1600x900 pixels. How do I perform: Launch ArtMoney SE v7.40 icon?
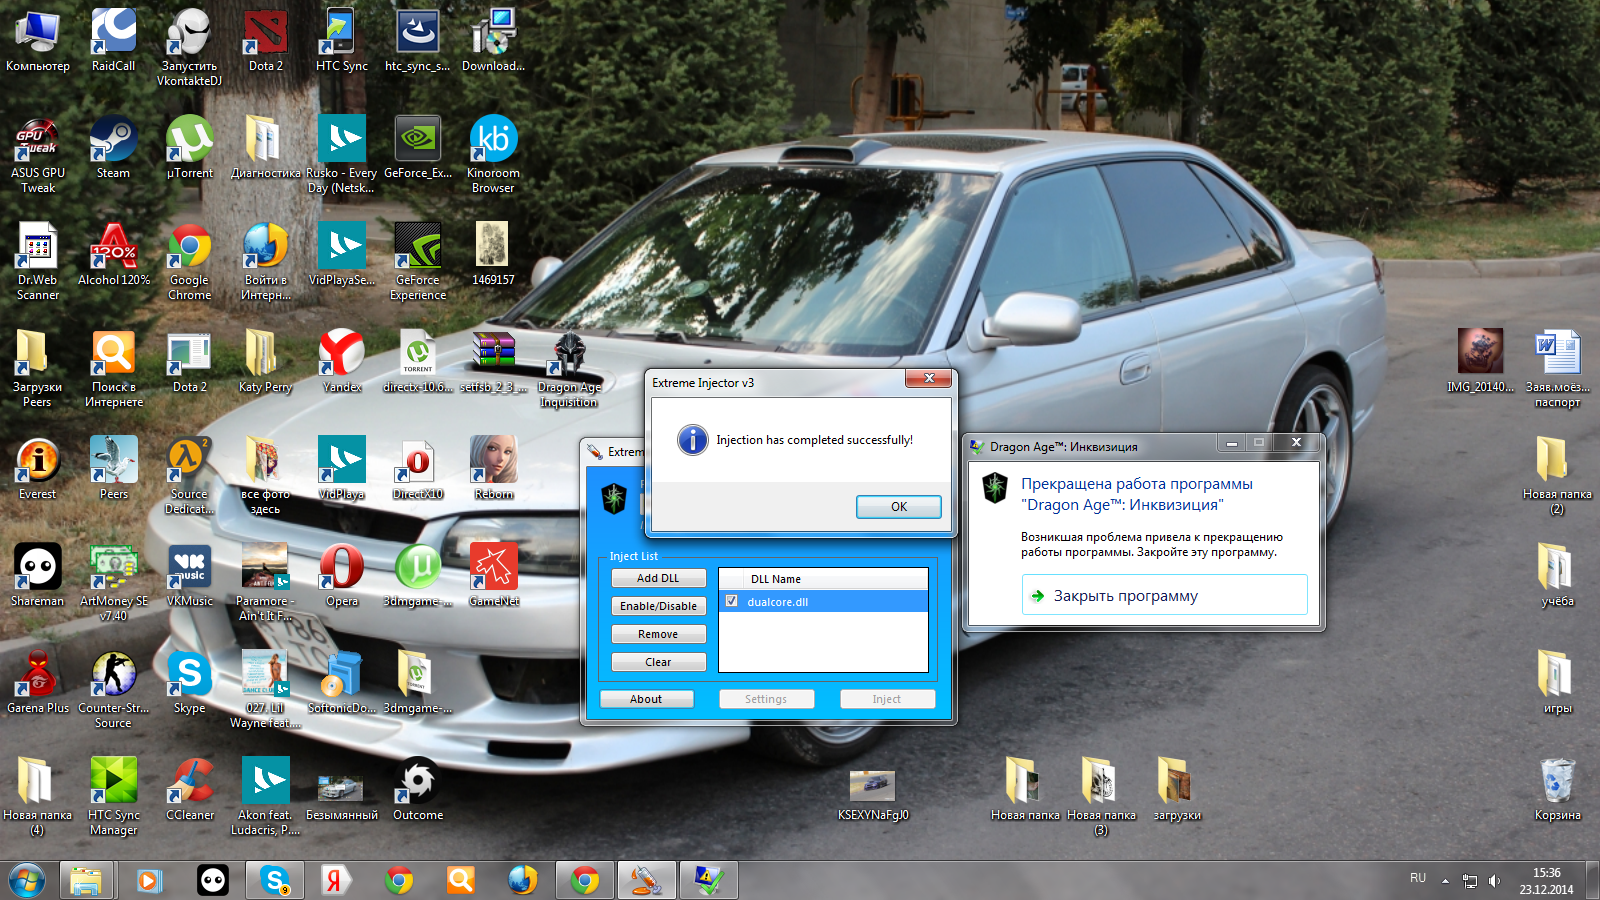click(x=114, y=583)
